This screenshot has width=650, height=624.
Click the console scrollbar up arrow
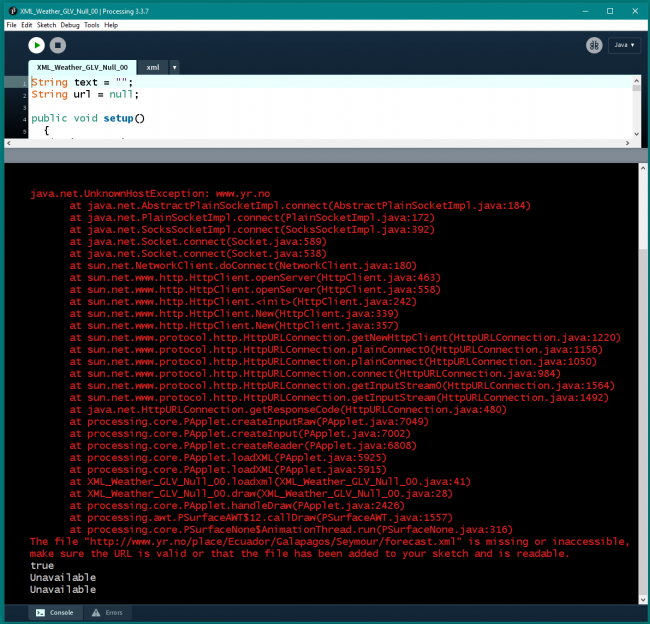[643, 168]
